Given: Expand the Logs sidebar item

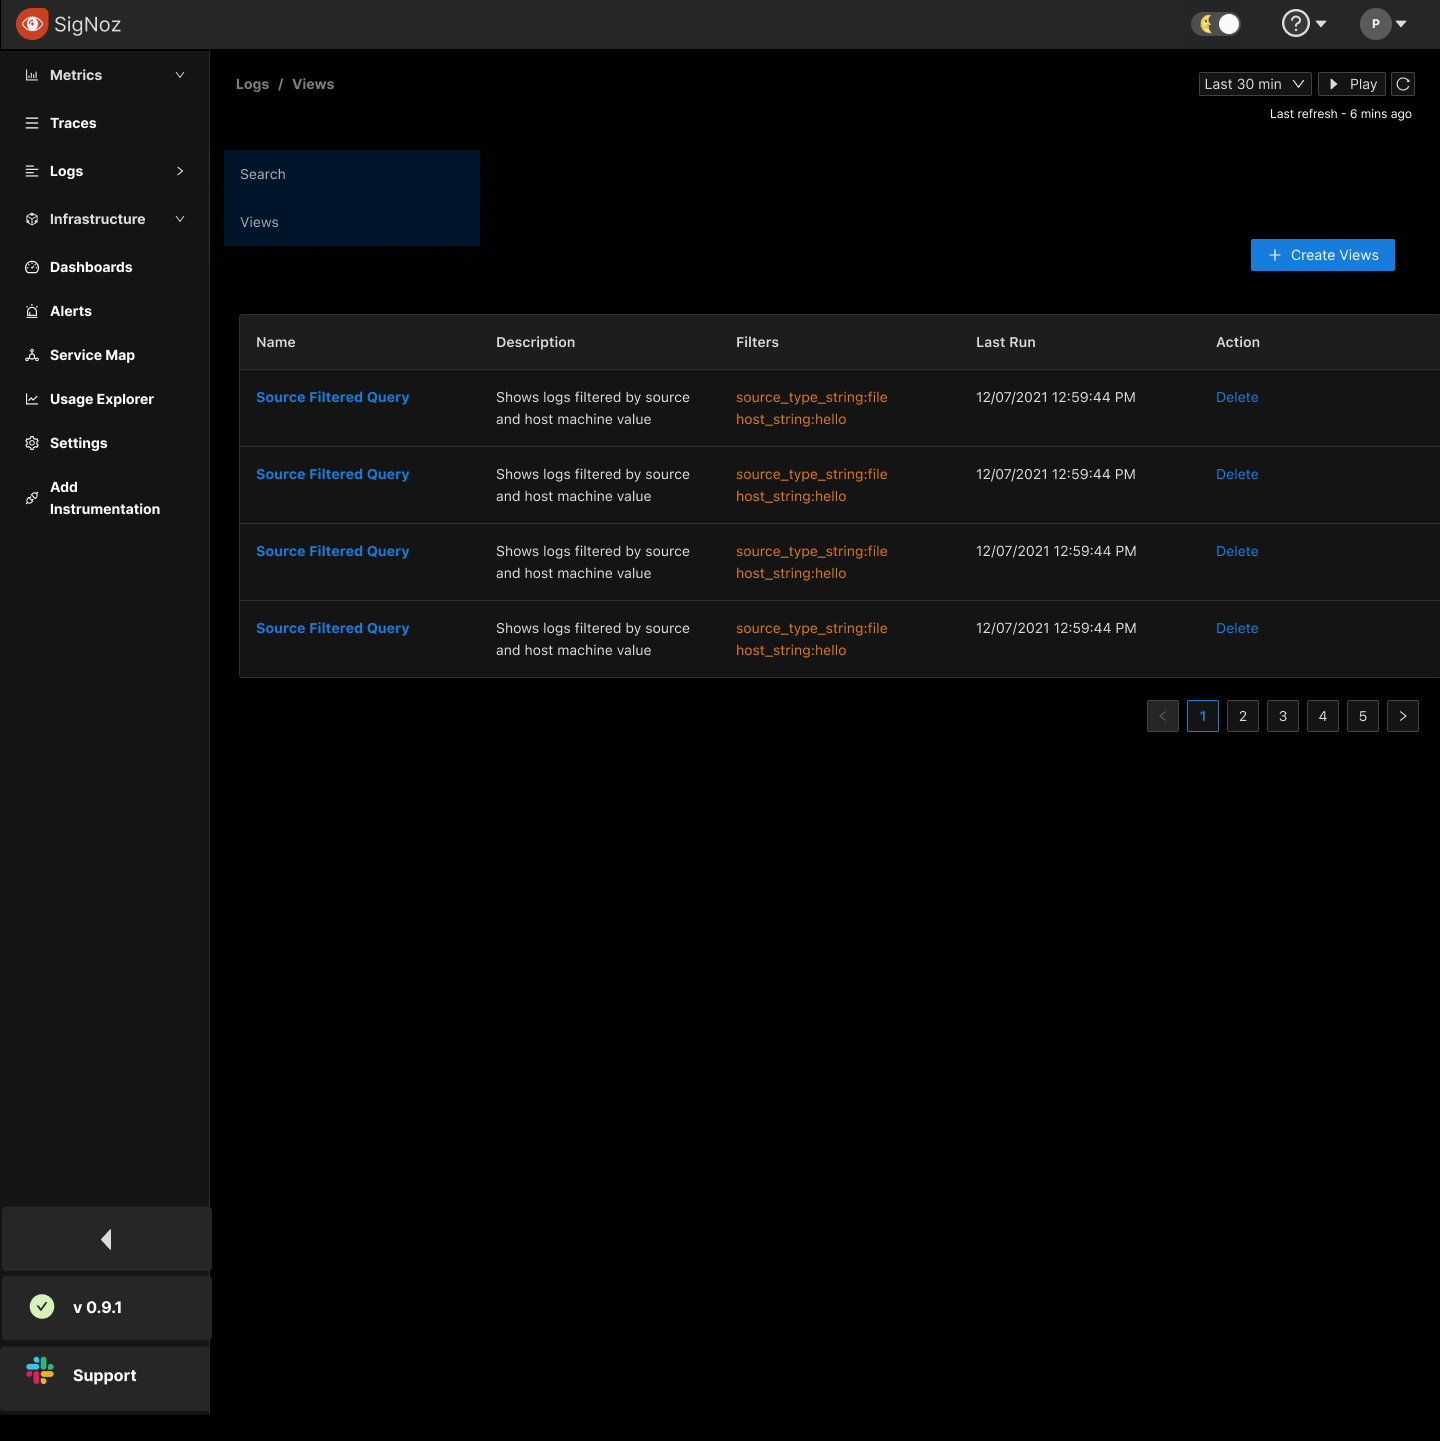Looking at the screenshot, I should coord(180,171).
